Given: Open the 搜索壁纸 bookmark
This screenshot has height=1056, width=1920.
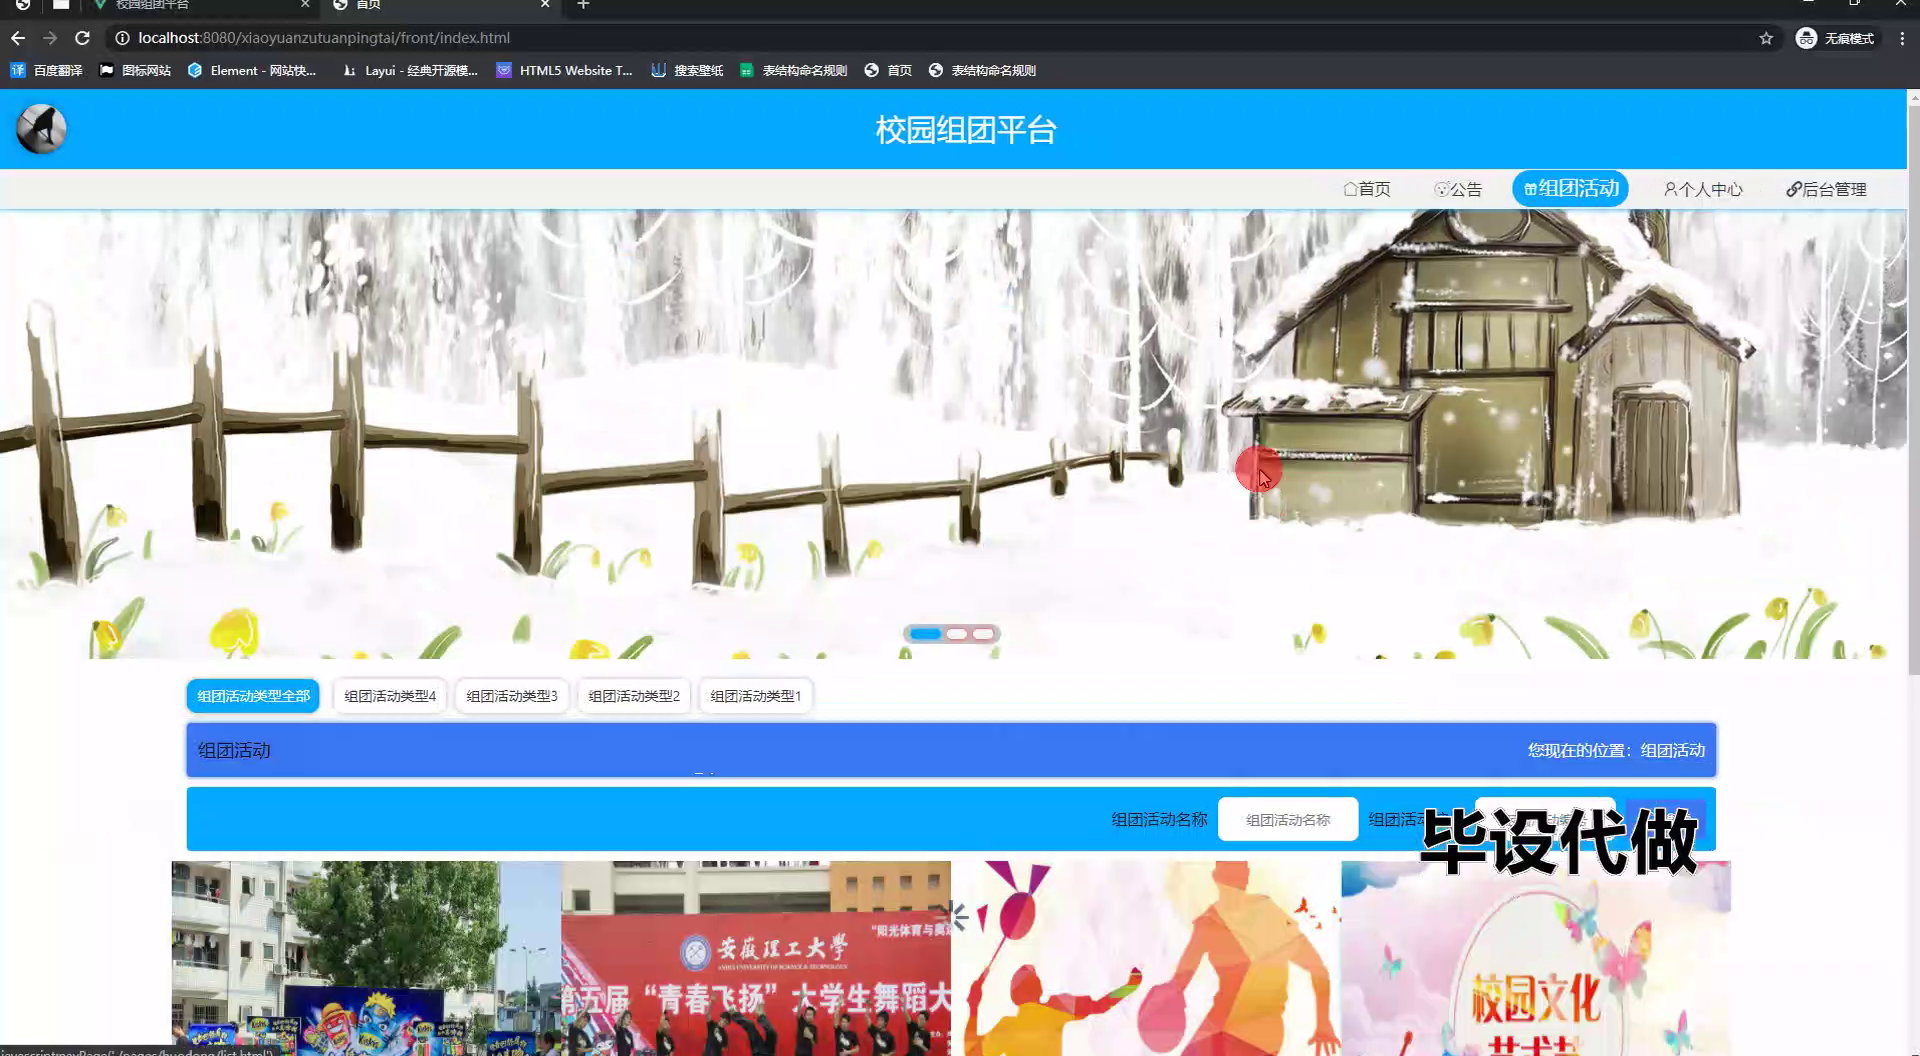Looking at the screenshot, I should click(687, 70).
